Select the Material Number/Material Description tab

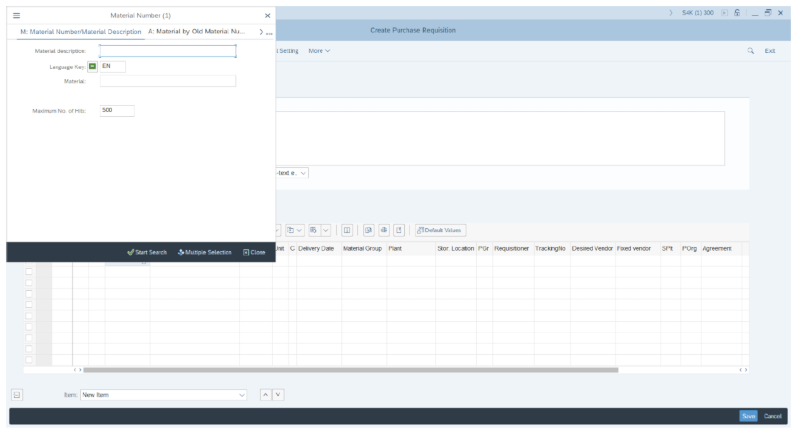80,32
